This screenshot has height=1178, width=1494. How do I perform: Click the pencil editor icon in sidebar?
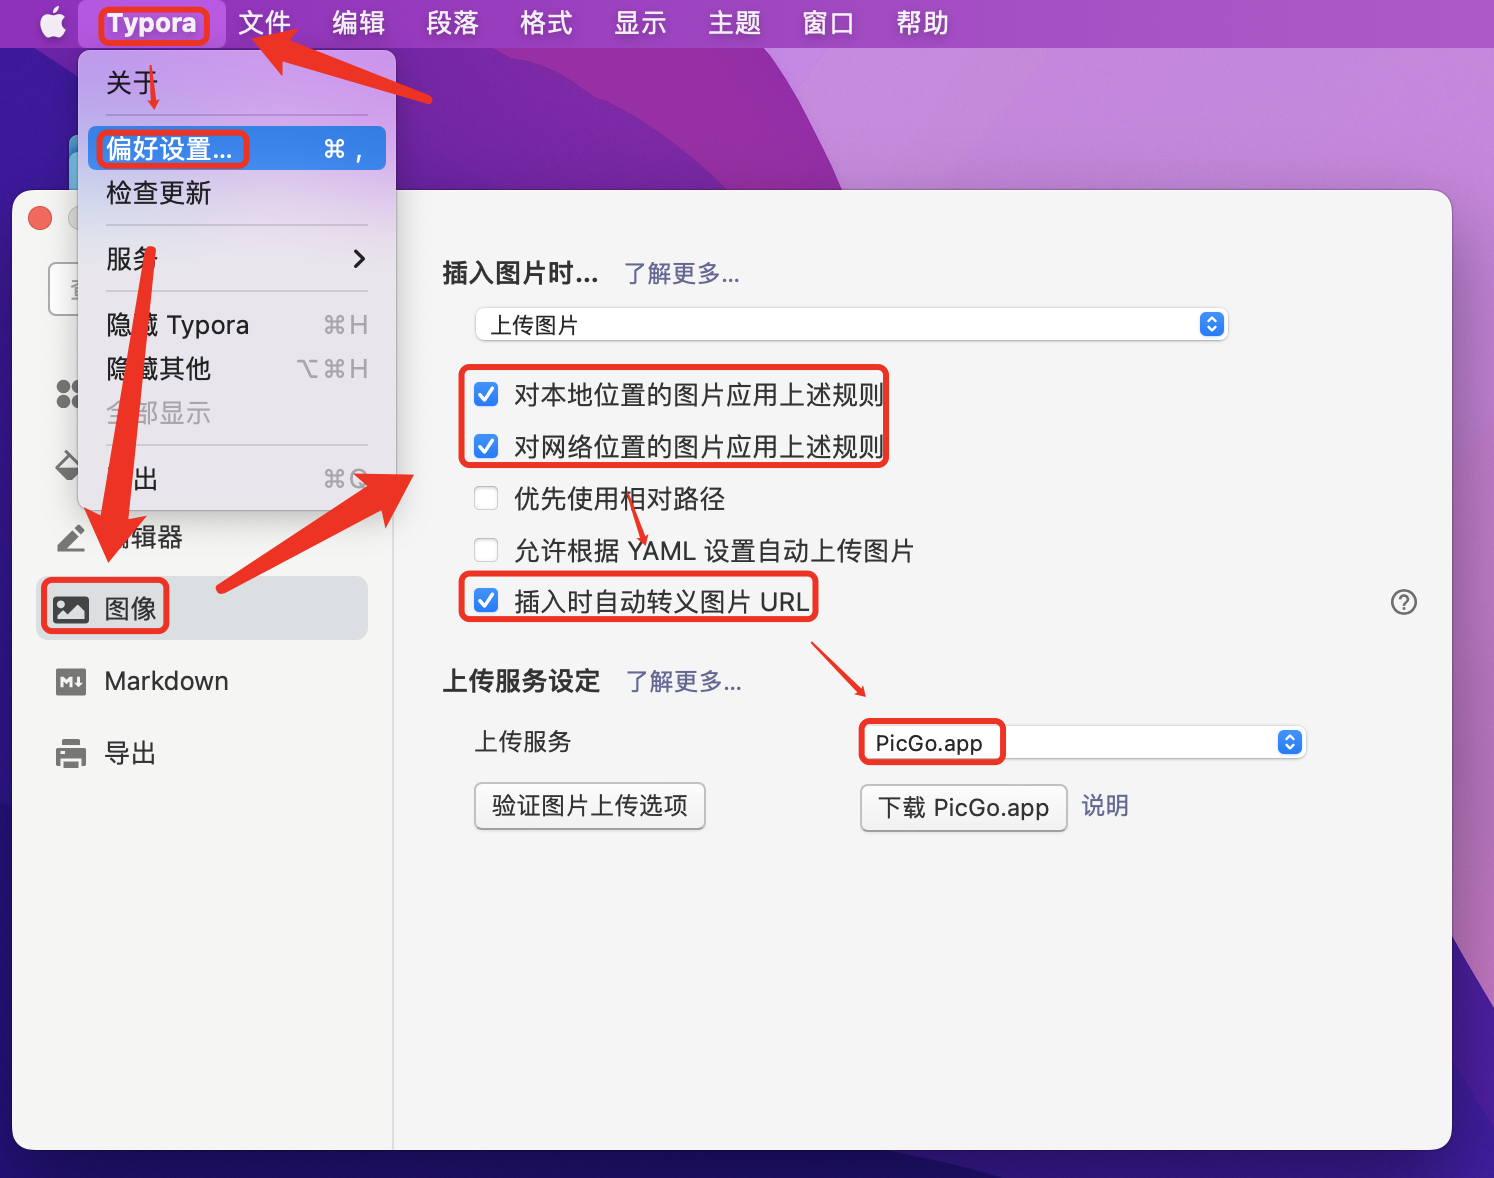[71, 538]
